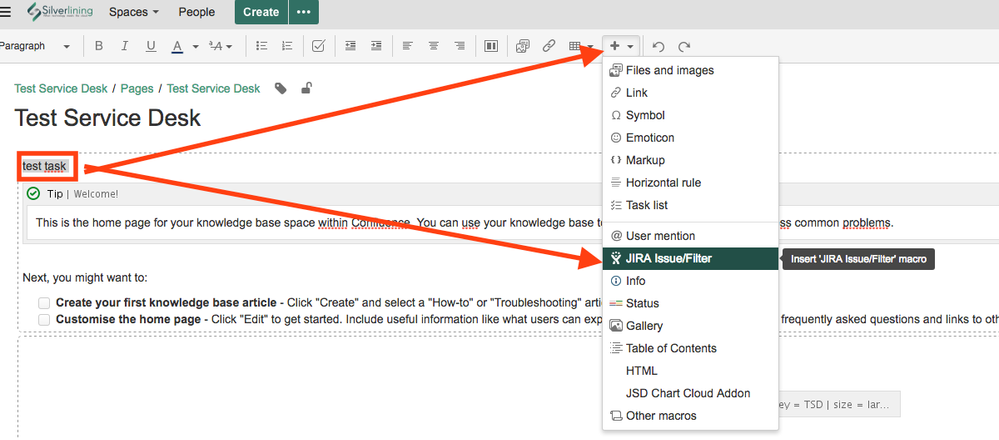
Task: Choose Info macro from insert menu
Action: pyautogui.click(x=690, y=281)
